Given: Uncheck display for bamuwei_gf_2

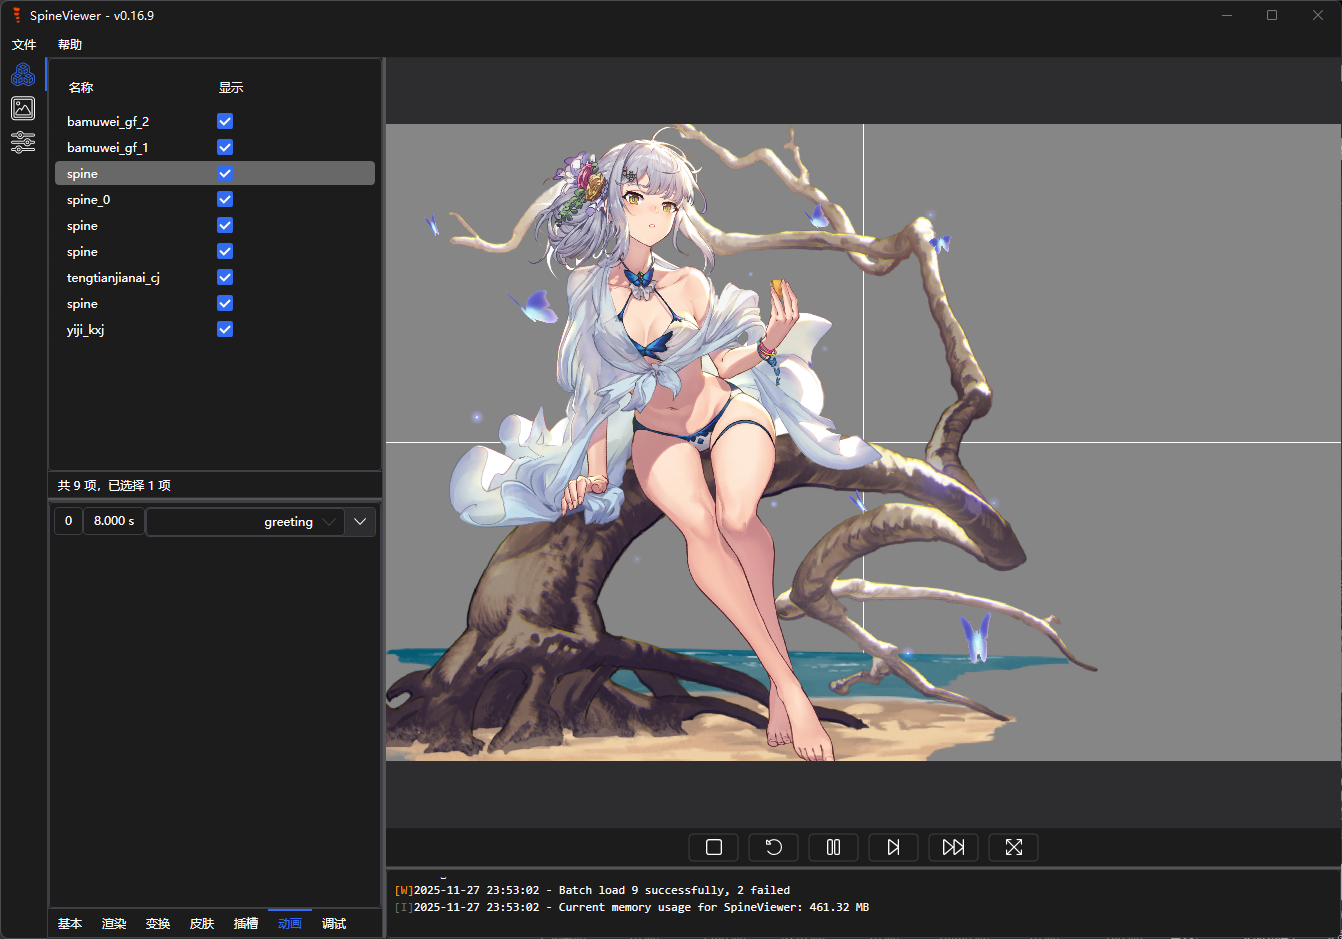Looking at the screenshot, I should click(225, 121).
